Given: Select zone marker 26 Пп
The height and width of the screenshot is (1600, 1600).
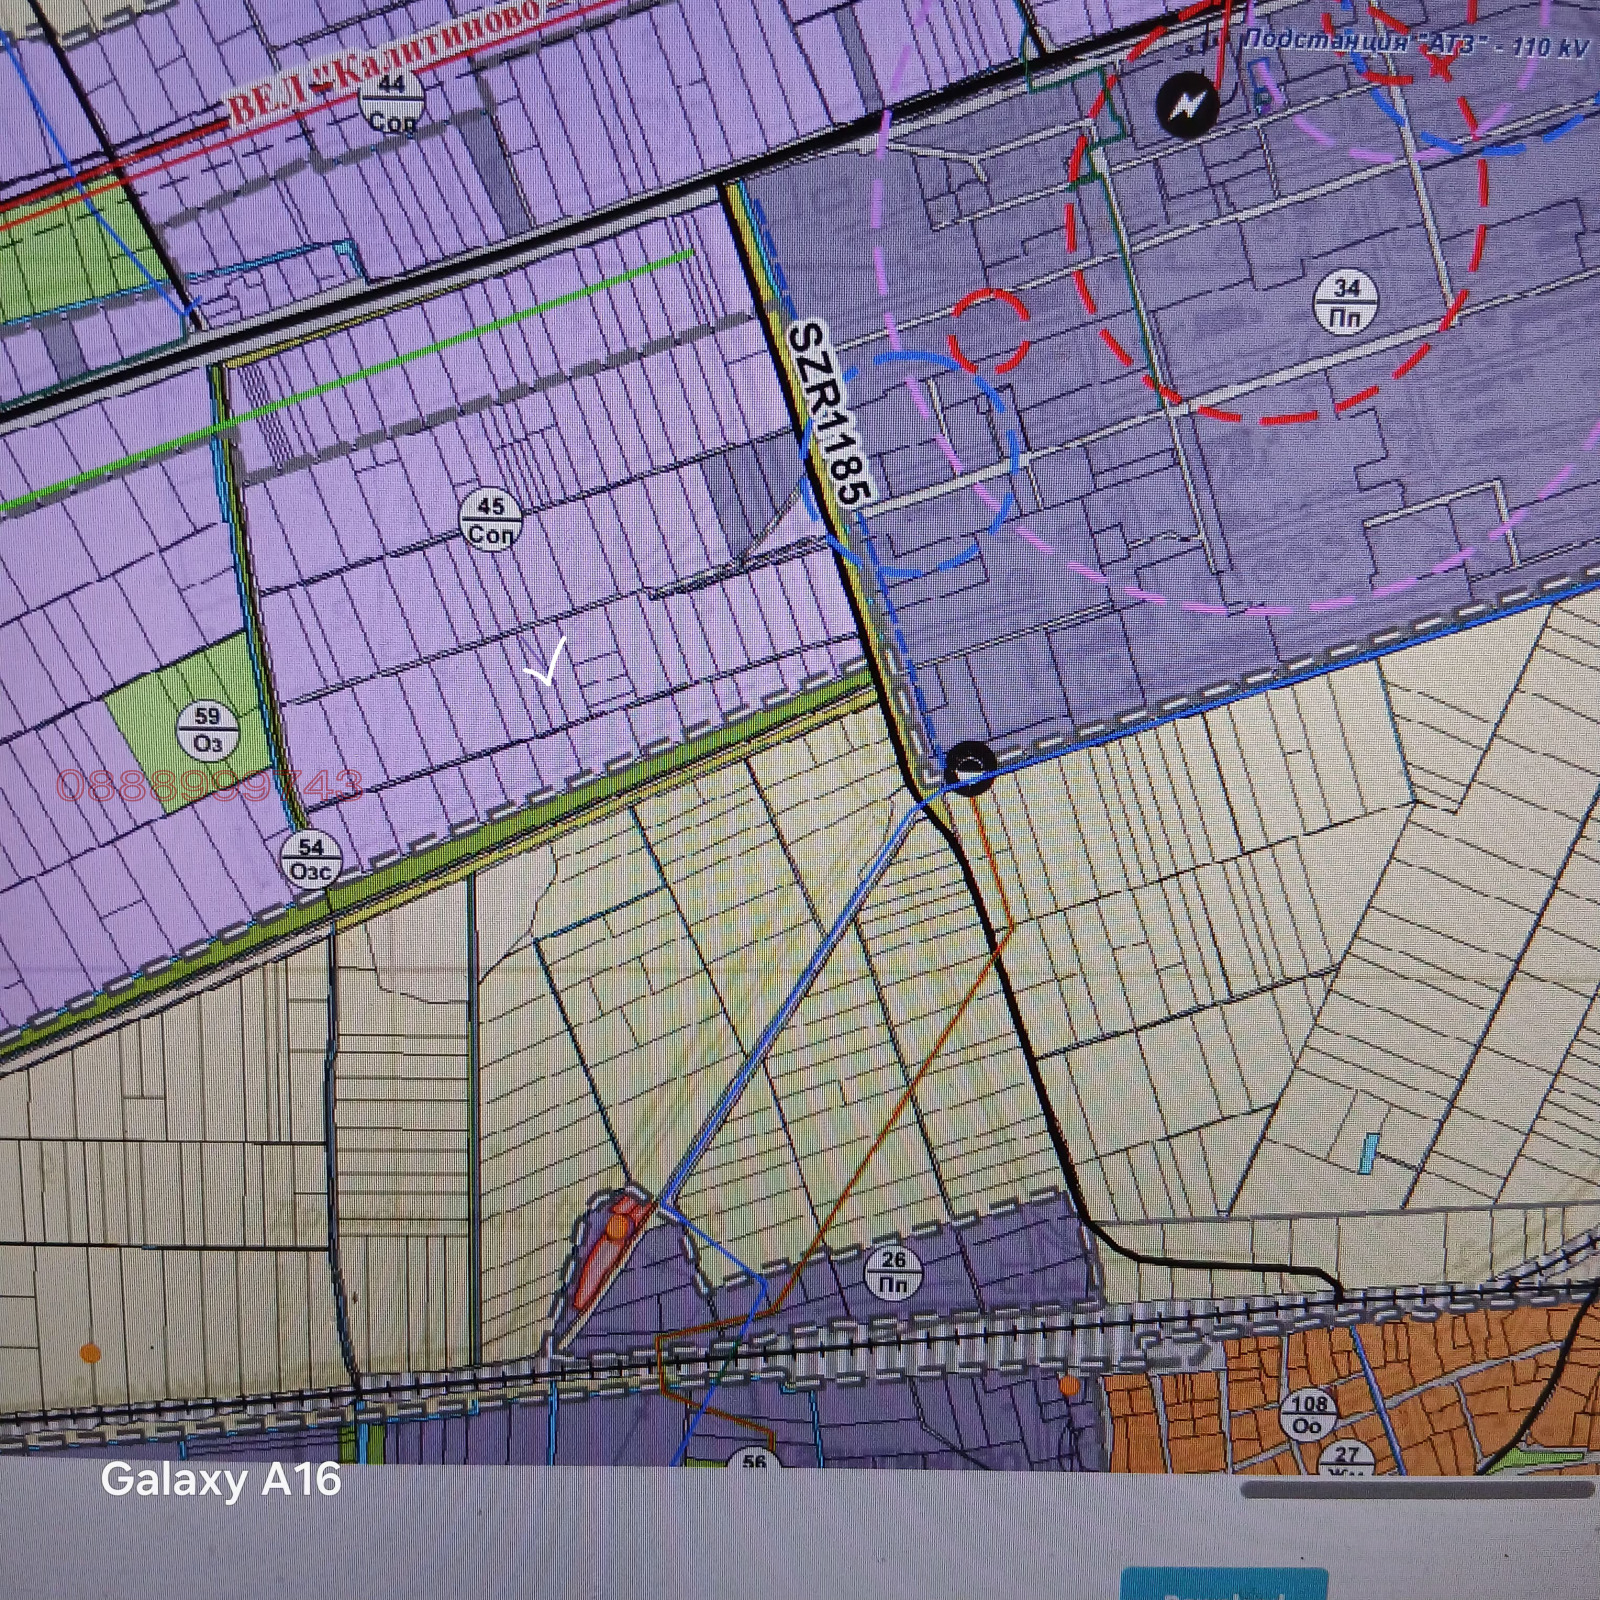Looking at the screenshot, I should coord(893,1271).
